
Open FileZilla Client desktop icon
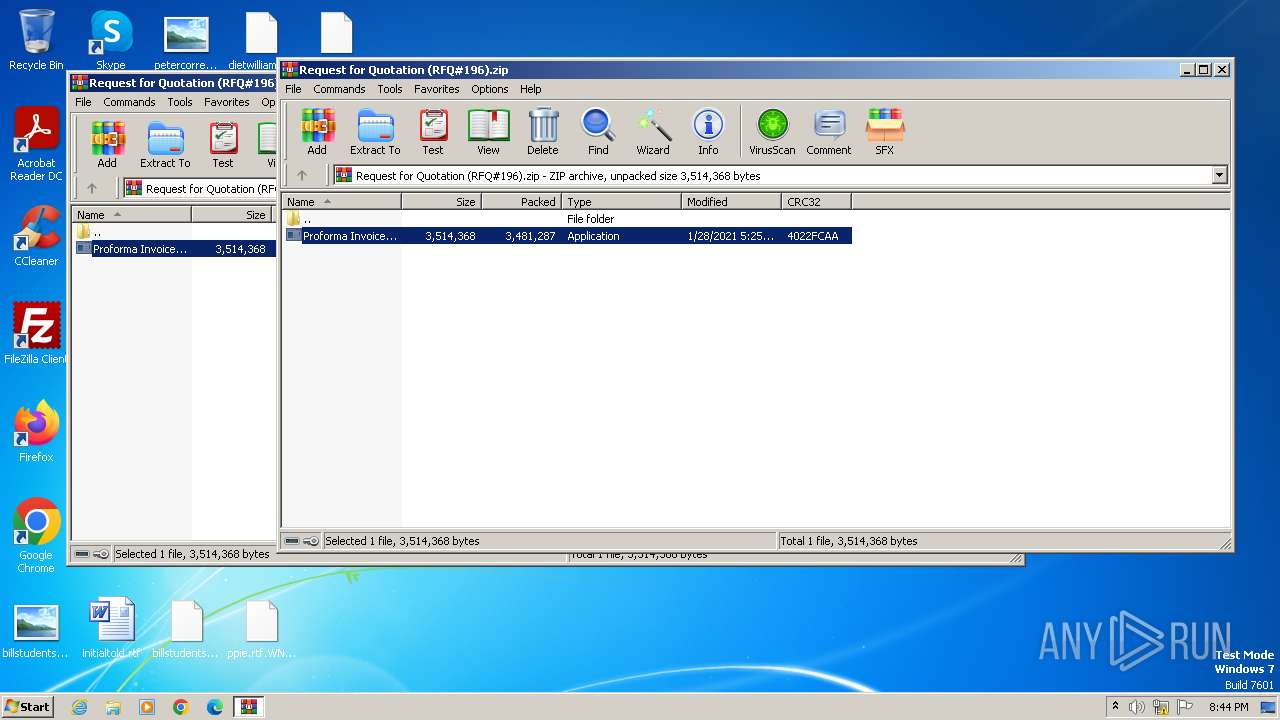click(x=36, y=334)
